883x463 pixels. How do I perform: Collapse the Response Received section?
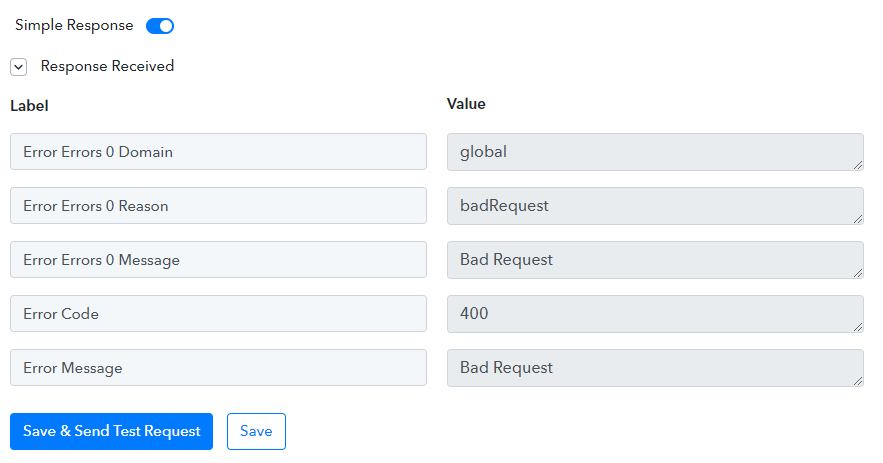[x=19, y=67]
